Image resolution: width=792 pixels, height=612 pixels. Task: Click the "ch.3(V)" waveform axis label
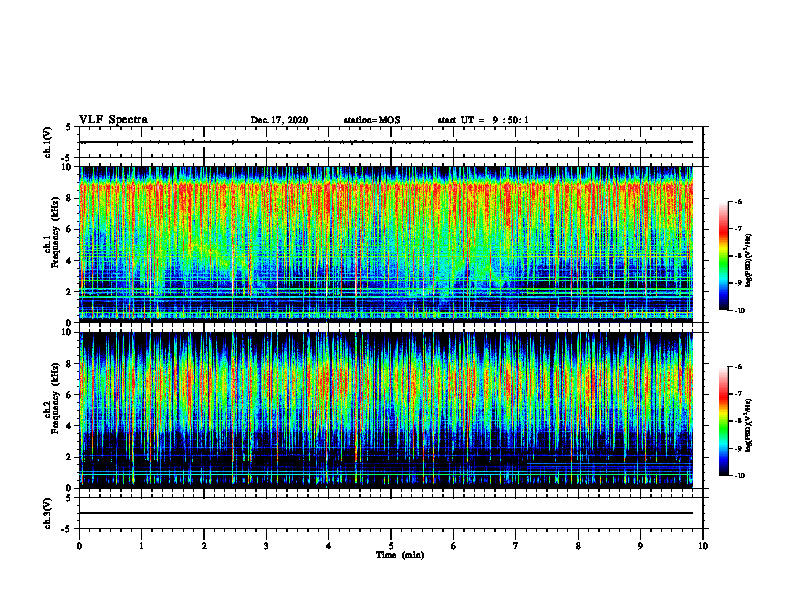click(x=47, y=513)
